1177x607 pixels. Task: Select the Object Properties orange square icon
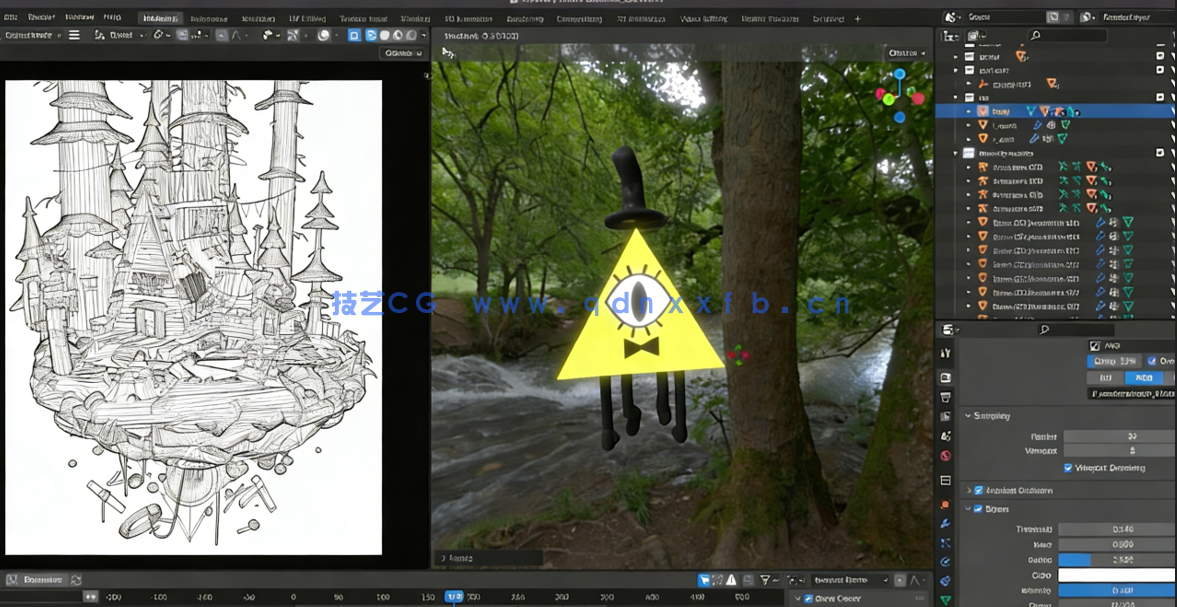(945, 505)
